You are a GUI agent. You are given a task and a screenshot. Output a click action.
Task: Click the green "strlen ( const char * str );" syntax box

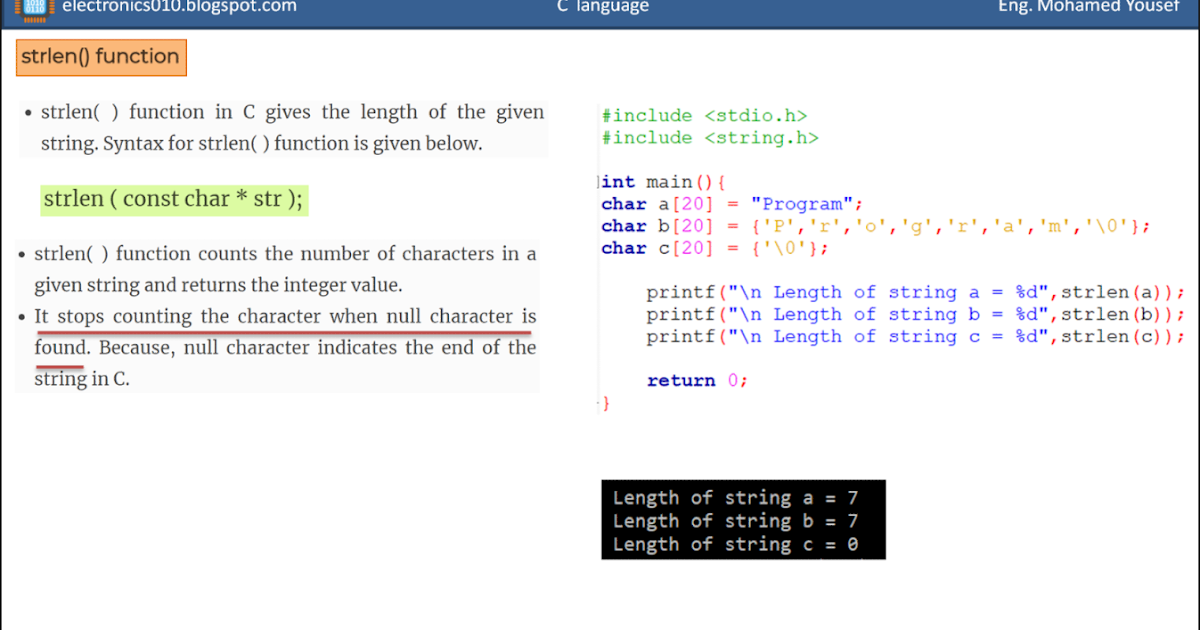[173, 199]
